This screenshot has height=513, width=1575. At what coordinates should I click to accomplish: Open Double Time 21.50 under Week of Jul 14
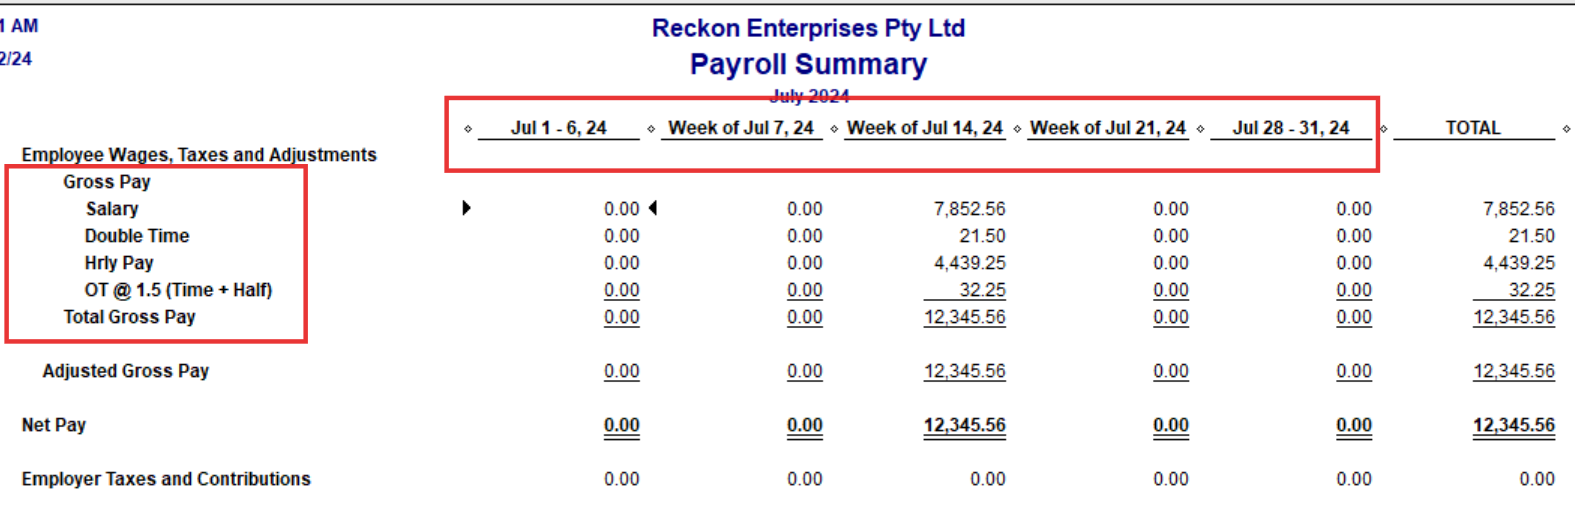(x=983, y=236)
